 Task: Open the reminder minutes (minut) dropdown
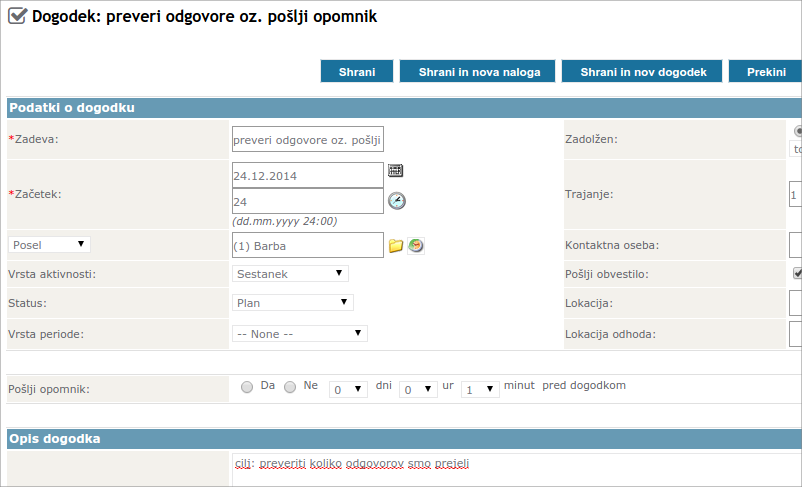pos(479,389)
